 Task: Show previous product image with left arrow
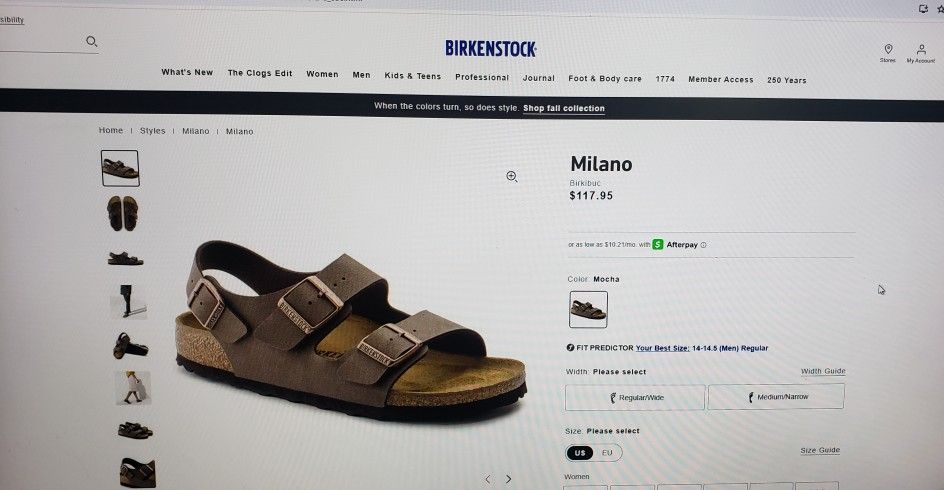point(488,479)
